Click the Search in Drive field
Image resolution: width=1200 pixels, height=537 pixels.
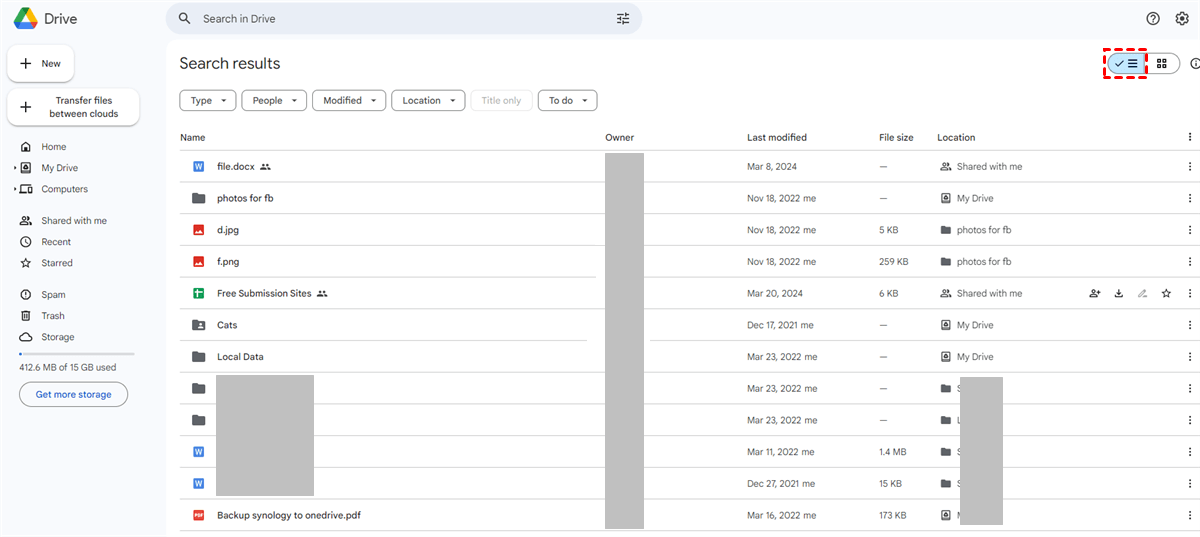coord(400,19)
